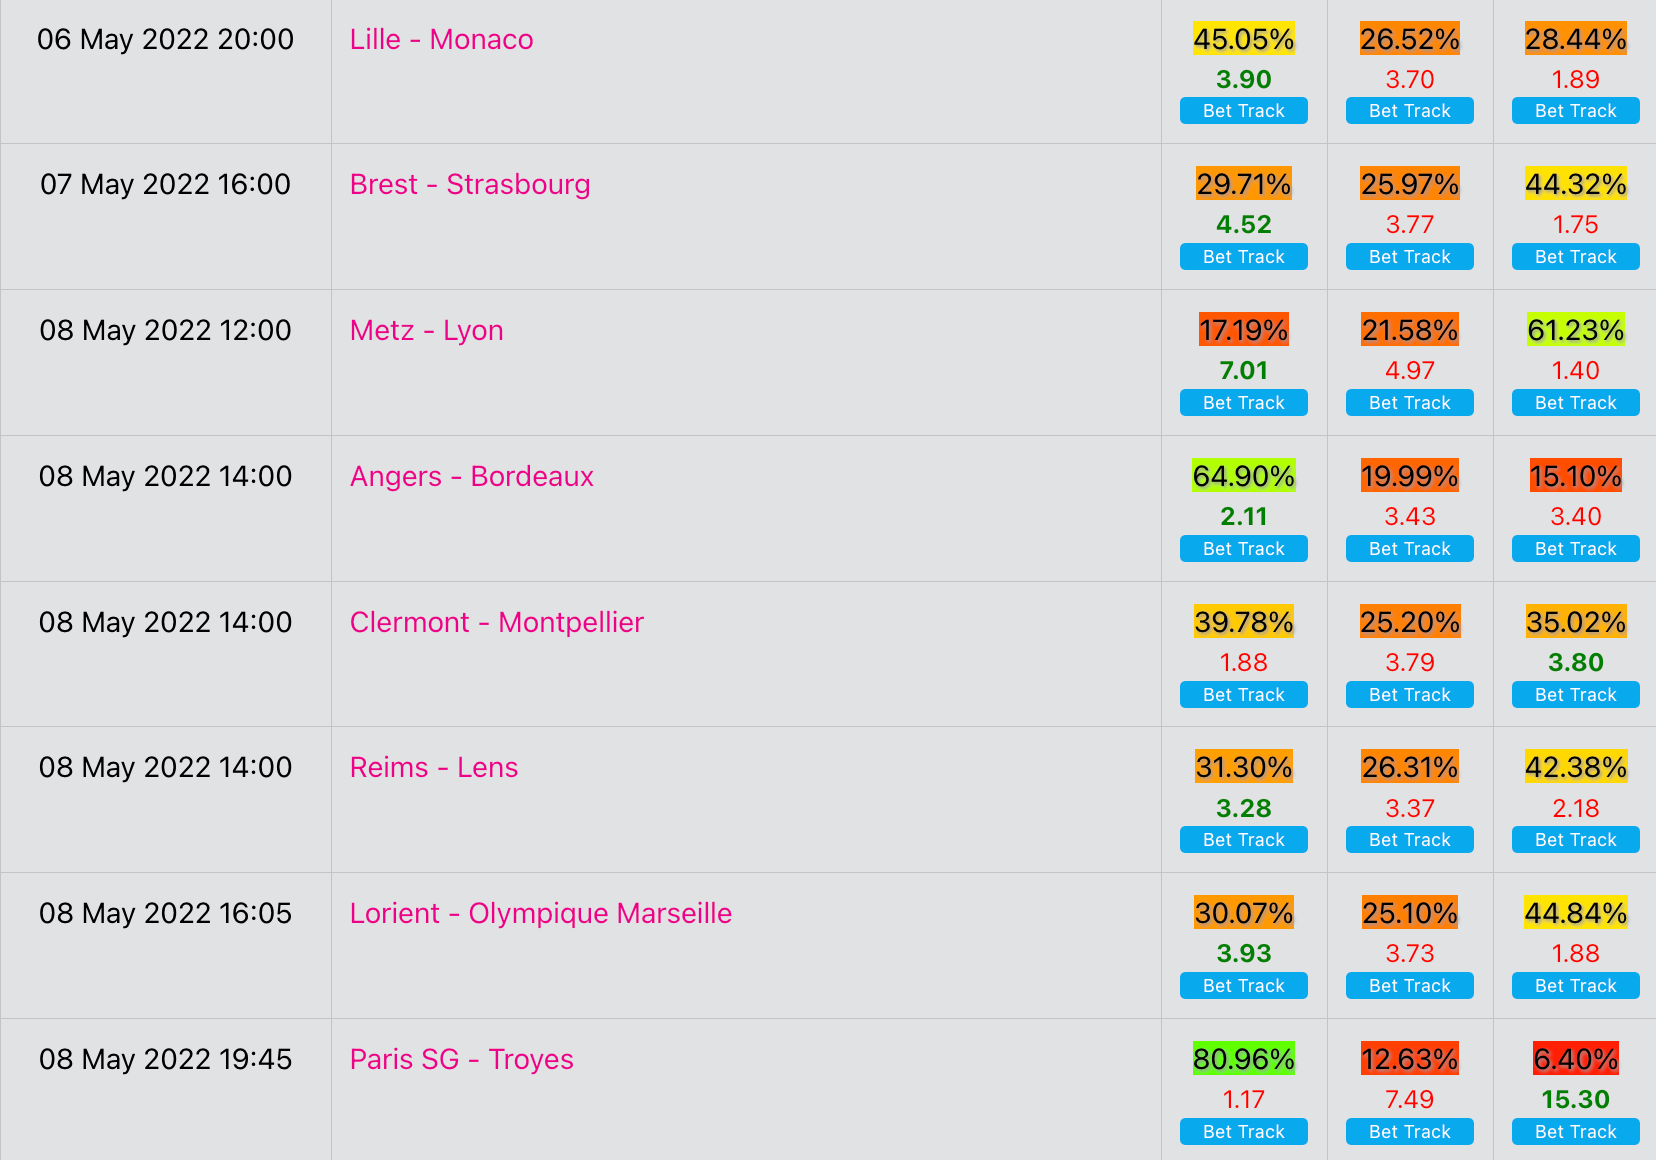Click Bet Track under Marseille away odds 1.88
This screenshot has width=1656, height=1160.
coord(1576,986)
